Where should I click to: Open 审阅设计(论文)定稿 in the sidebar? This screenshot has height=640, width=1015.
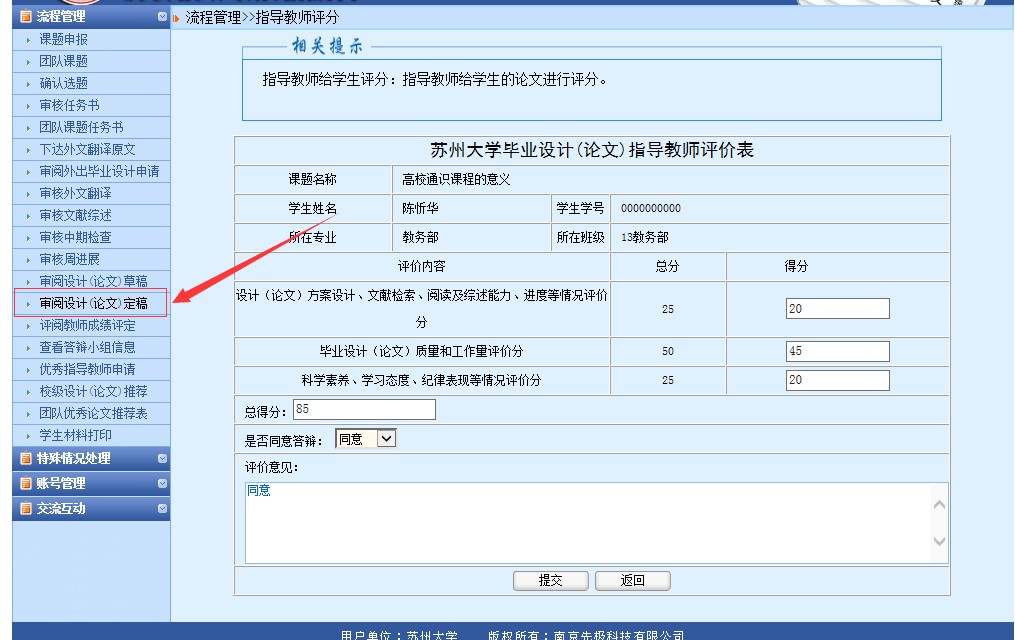[x=93, y=303]
